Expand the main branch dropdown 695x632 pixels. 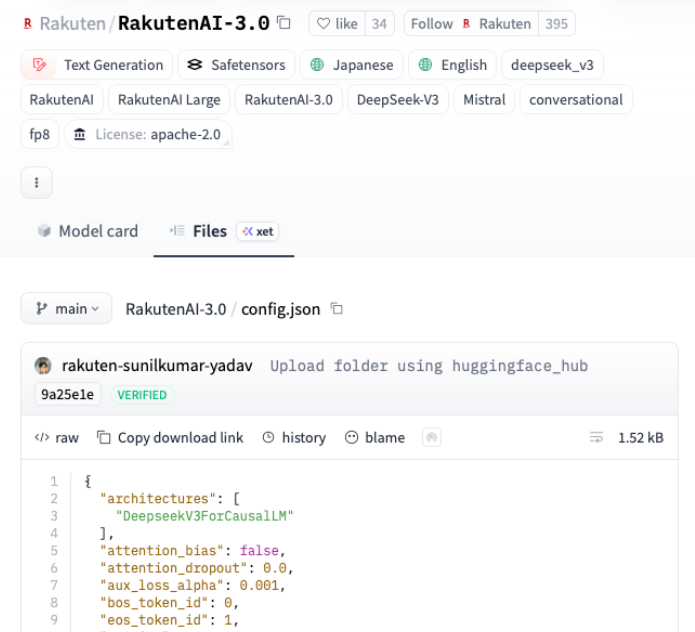pyautogui.click(x=67, y=309)
